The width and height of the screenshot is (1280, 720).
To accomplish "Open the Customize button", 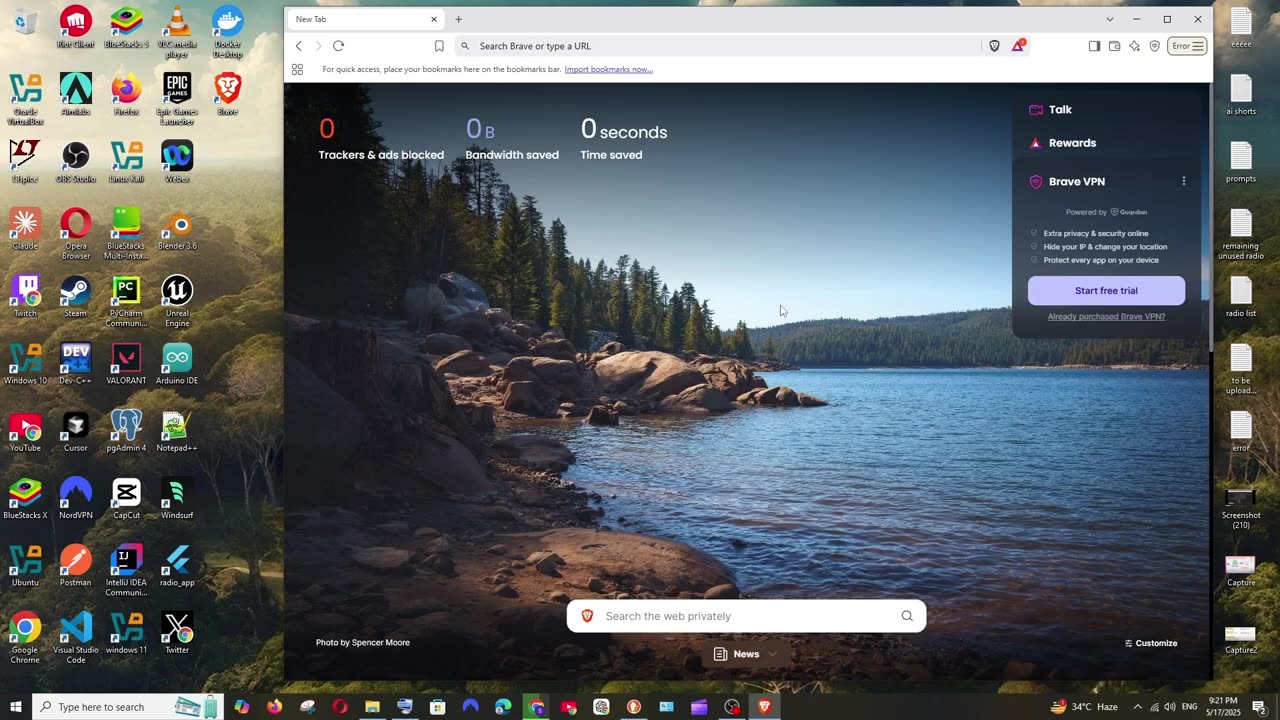I will 1151,643.
